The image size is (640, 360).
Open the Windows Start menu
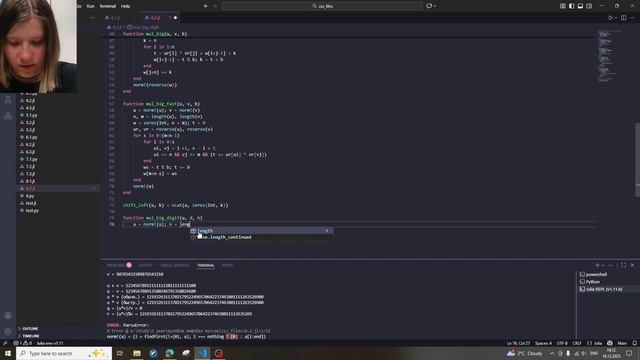[x=8, y=353]
